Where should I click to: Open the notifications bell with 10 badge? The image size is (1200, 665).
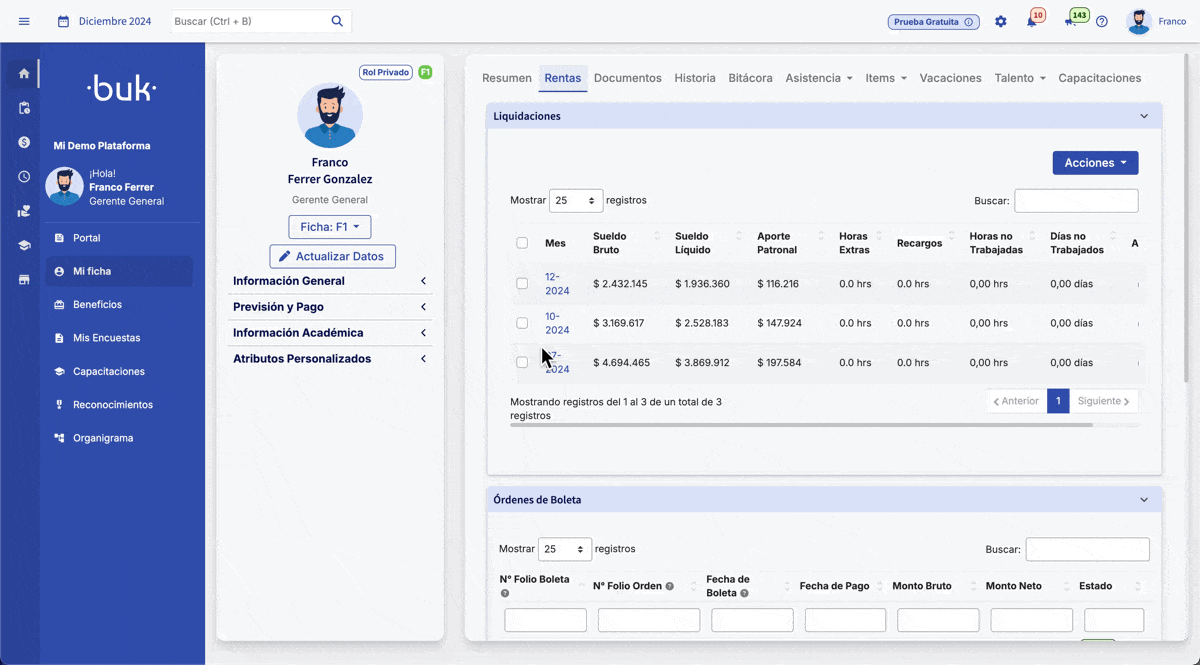click(x=1032, y=21)
